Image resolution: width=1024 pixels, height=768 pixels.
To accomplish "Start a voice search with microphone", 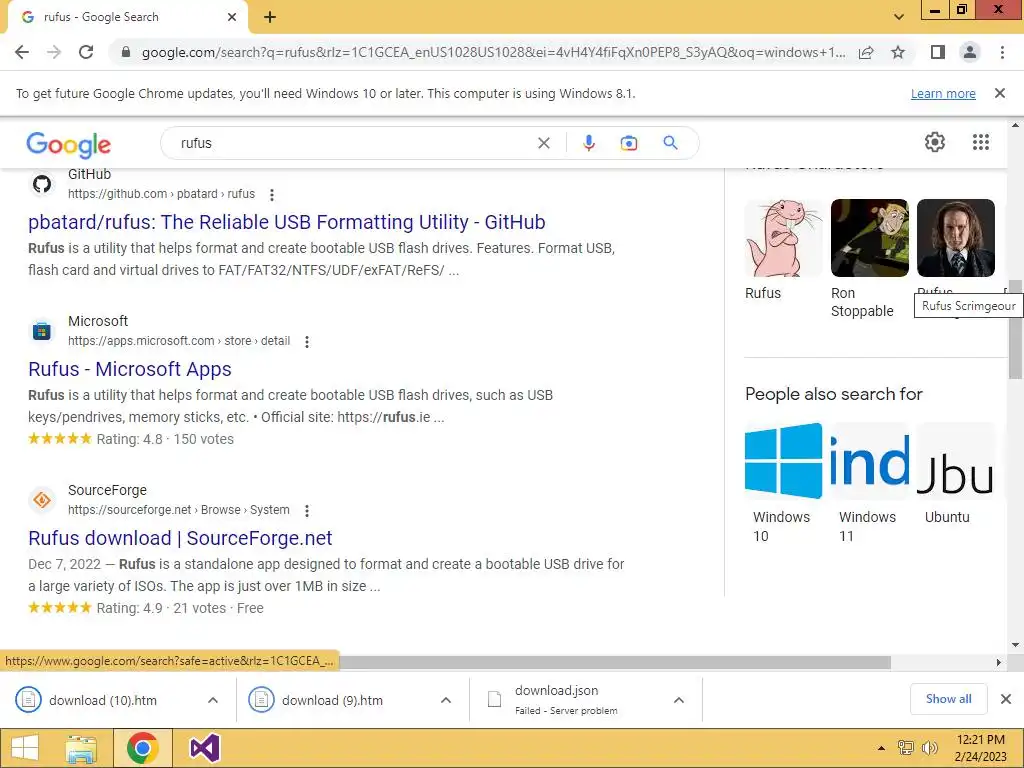I will [588, 143].
